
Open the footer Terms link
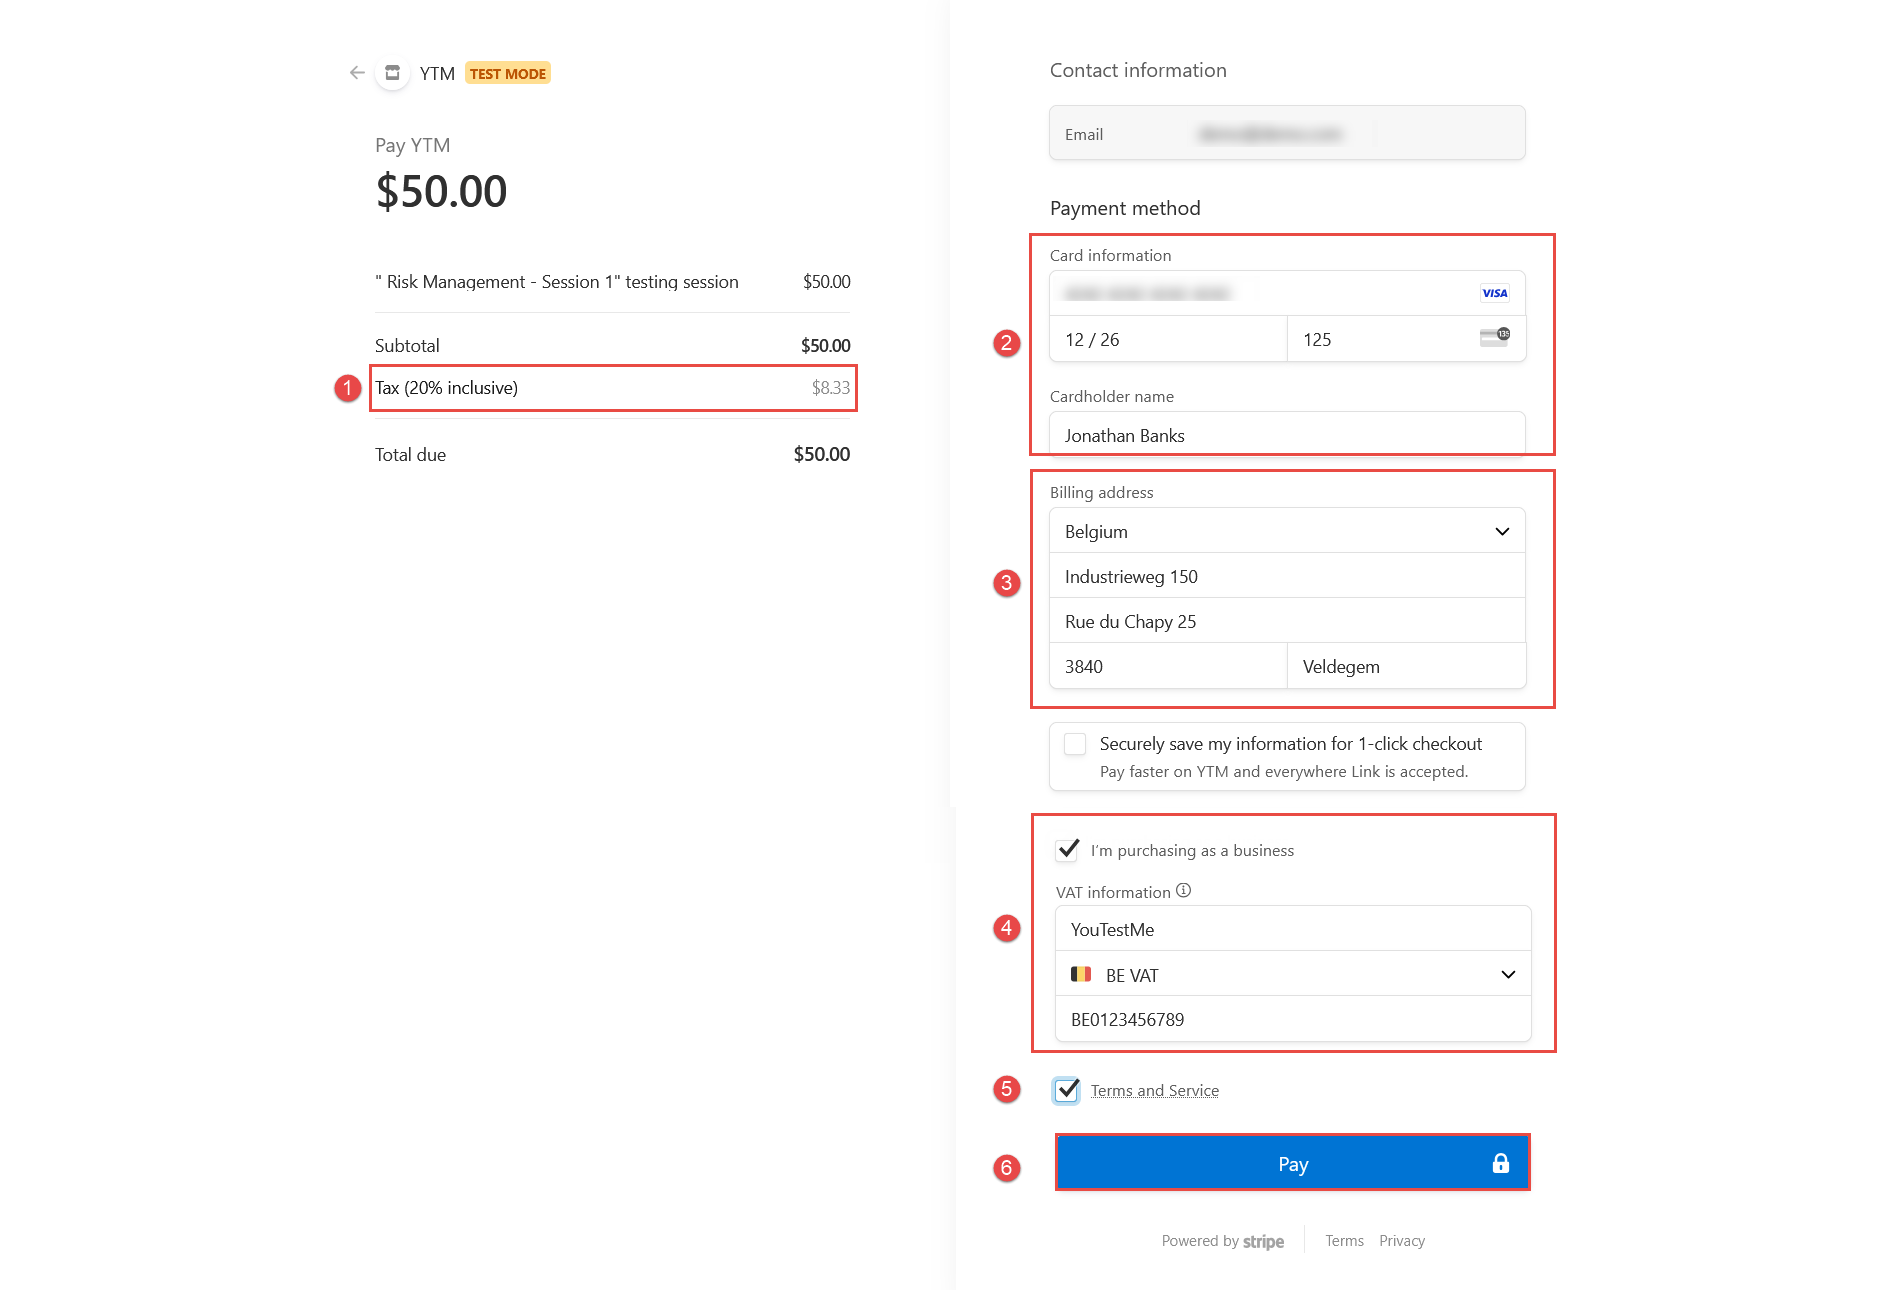coord(1344,1241)
